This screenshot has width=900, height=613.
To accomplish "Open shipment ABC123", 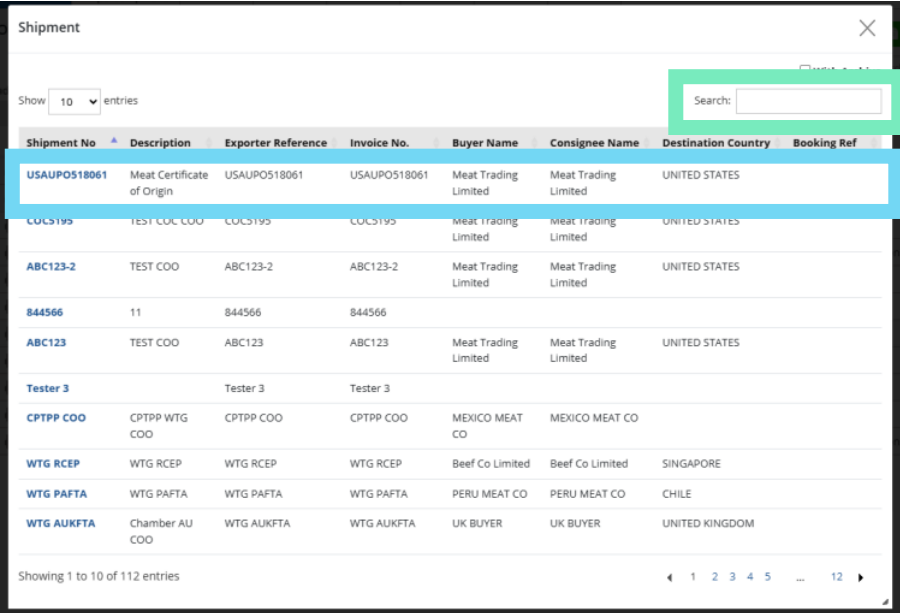I will (46, 343).
